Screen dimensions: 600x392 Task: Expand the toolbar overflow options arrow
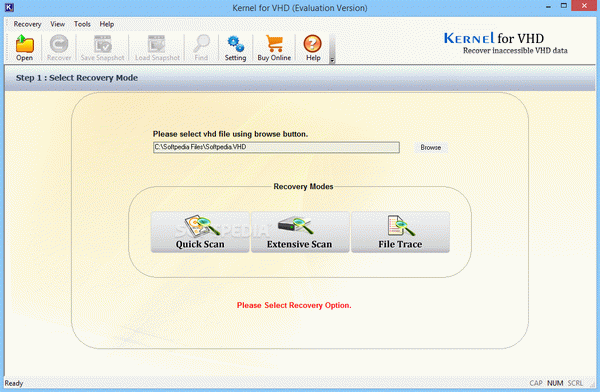(x=332, y=60)
